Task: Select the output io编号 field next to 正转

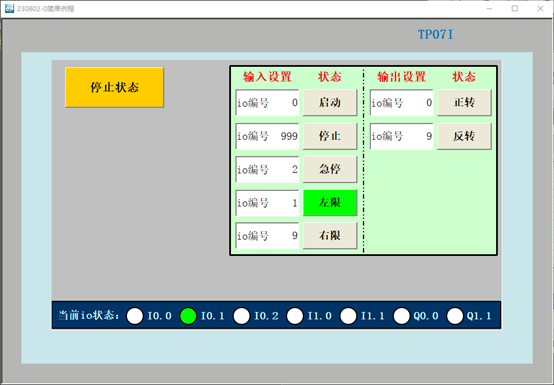Action: 402,103
